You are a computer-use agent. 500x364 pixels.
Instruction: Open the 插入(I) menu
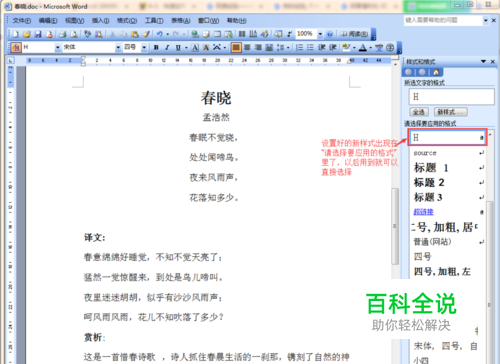coord(100,21)
